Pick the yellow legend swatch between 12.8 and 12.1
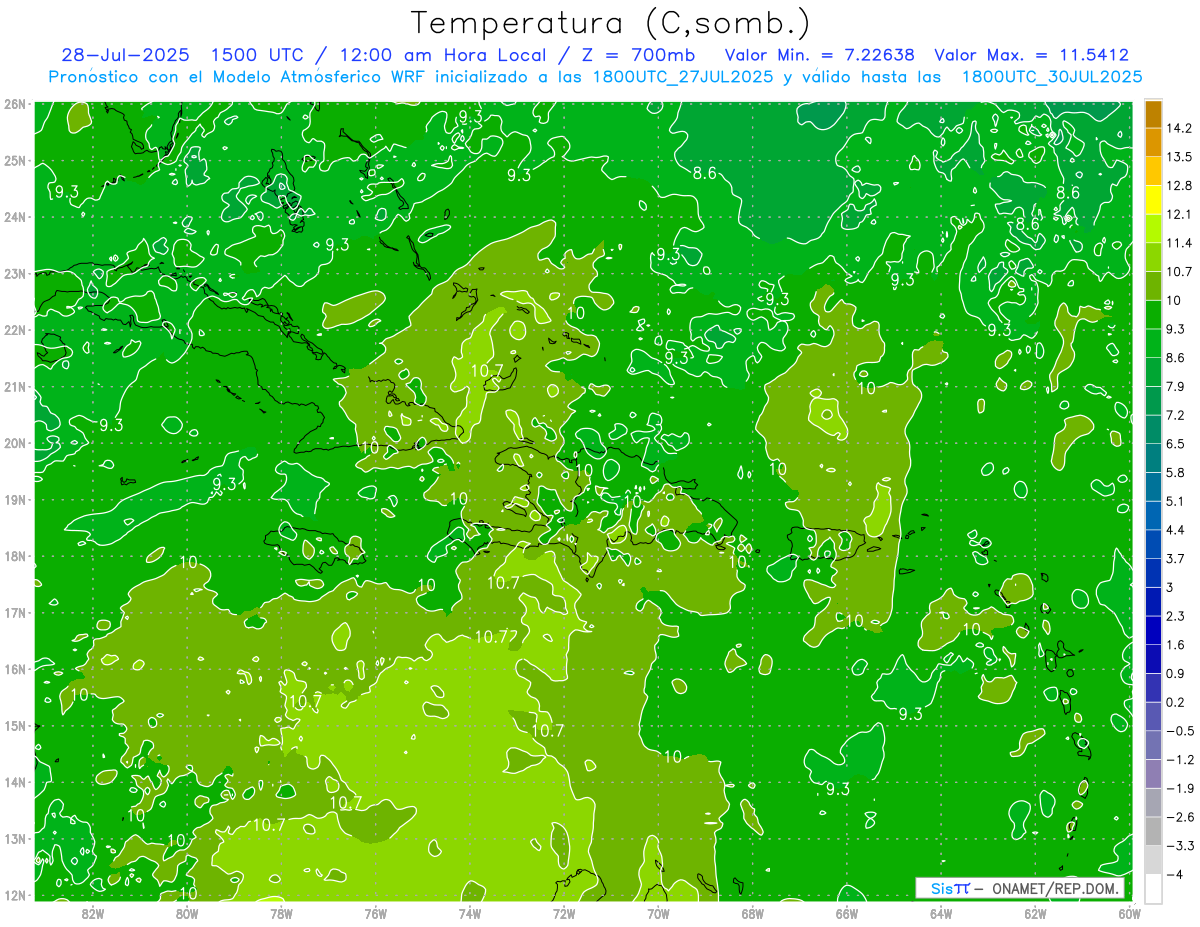Image resolution: width=1200 pixels, height=927 pixels. [1153, 200]
